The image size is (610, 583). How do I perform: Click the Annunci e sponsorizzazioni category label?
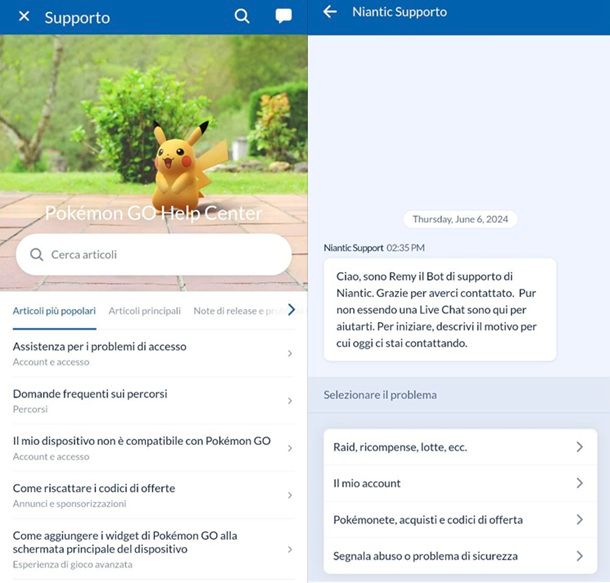pyautogui.click(x=69, y=504)
